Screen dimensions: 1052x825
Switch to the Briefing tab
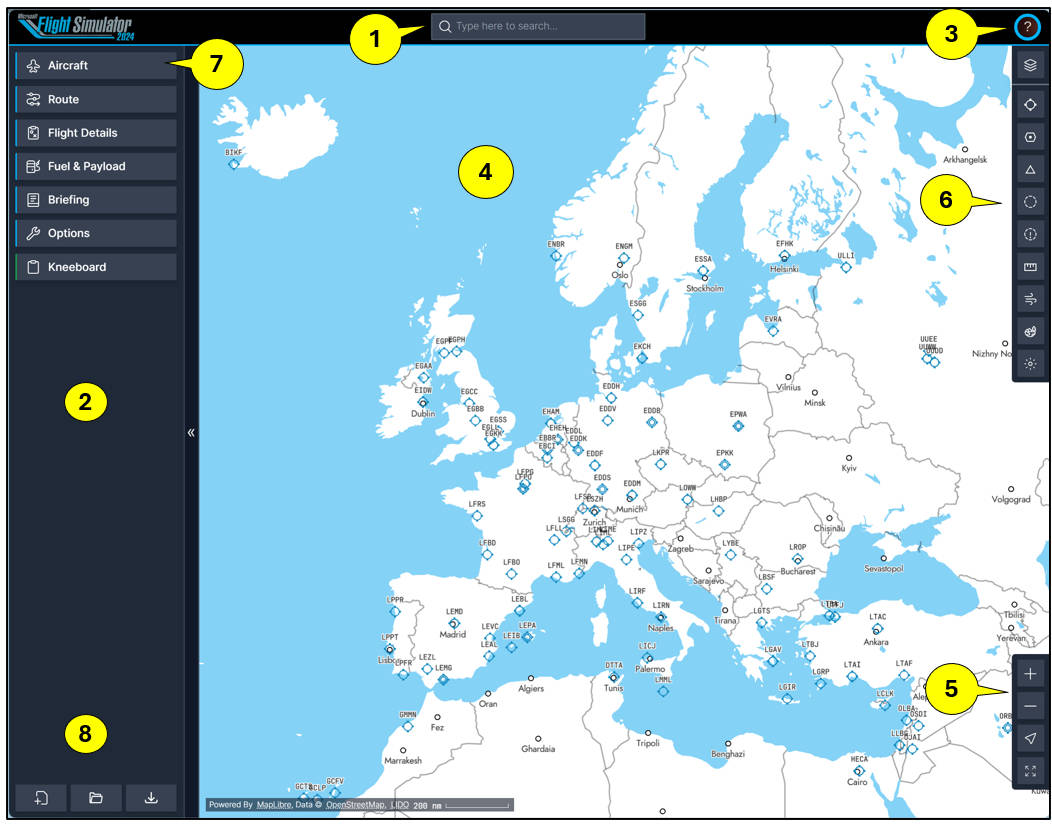pos(96,199)
